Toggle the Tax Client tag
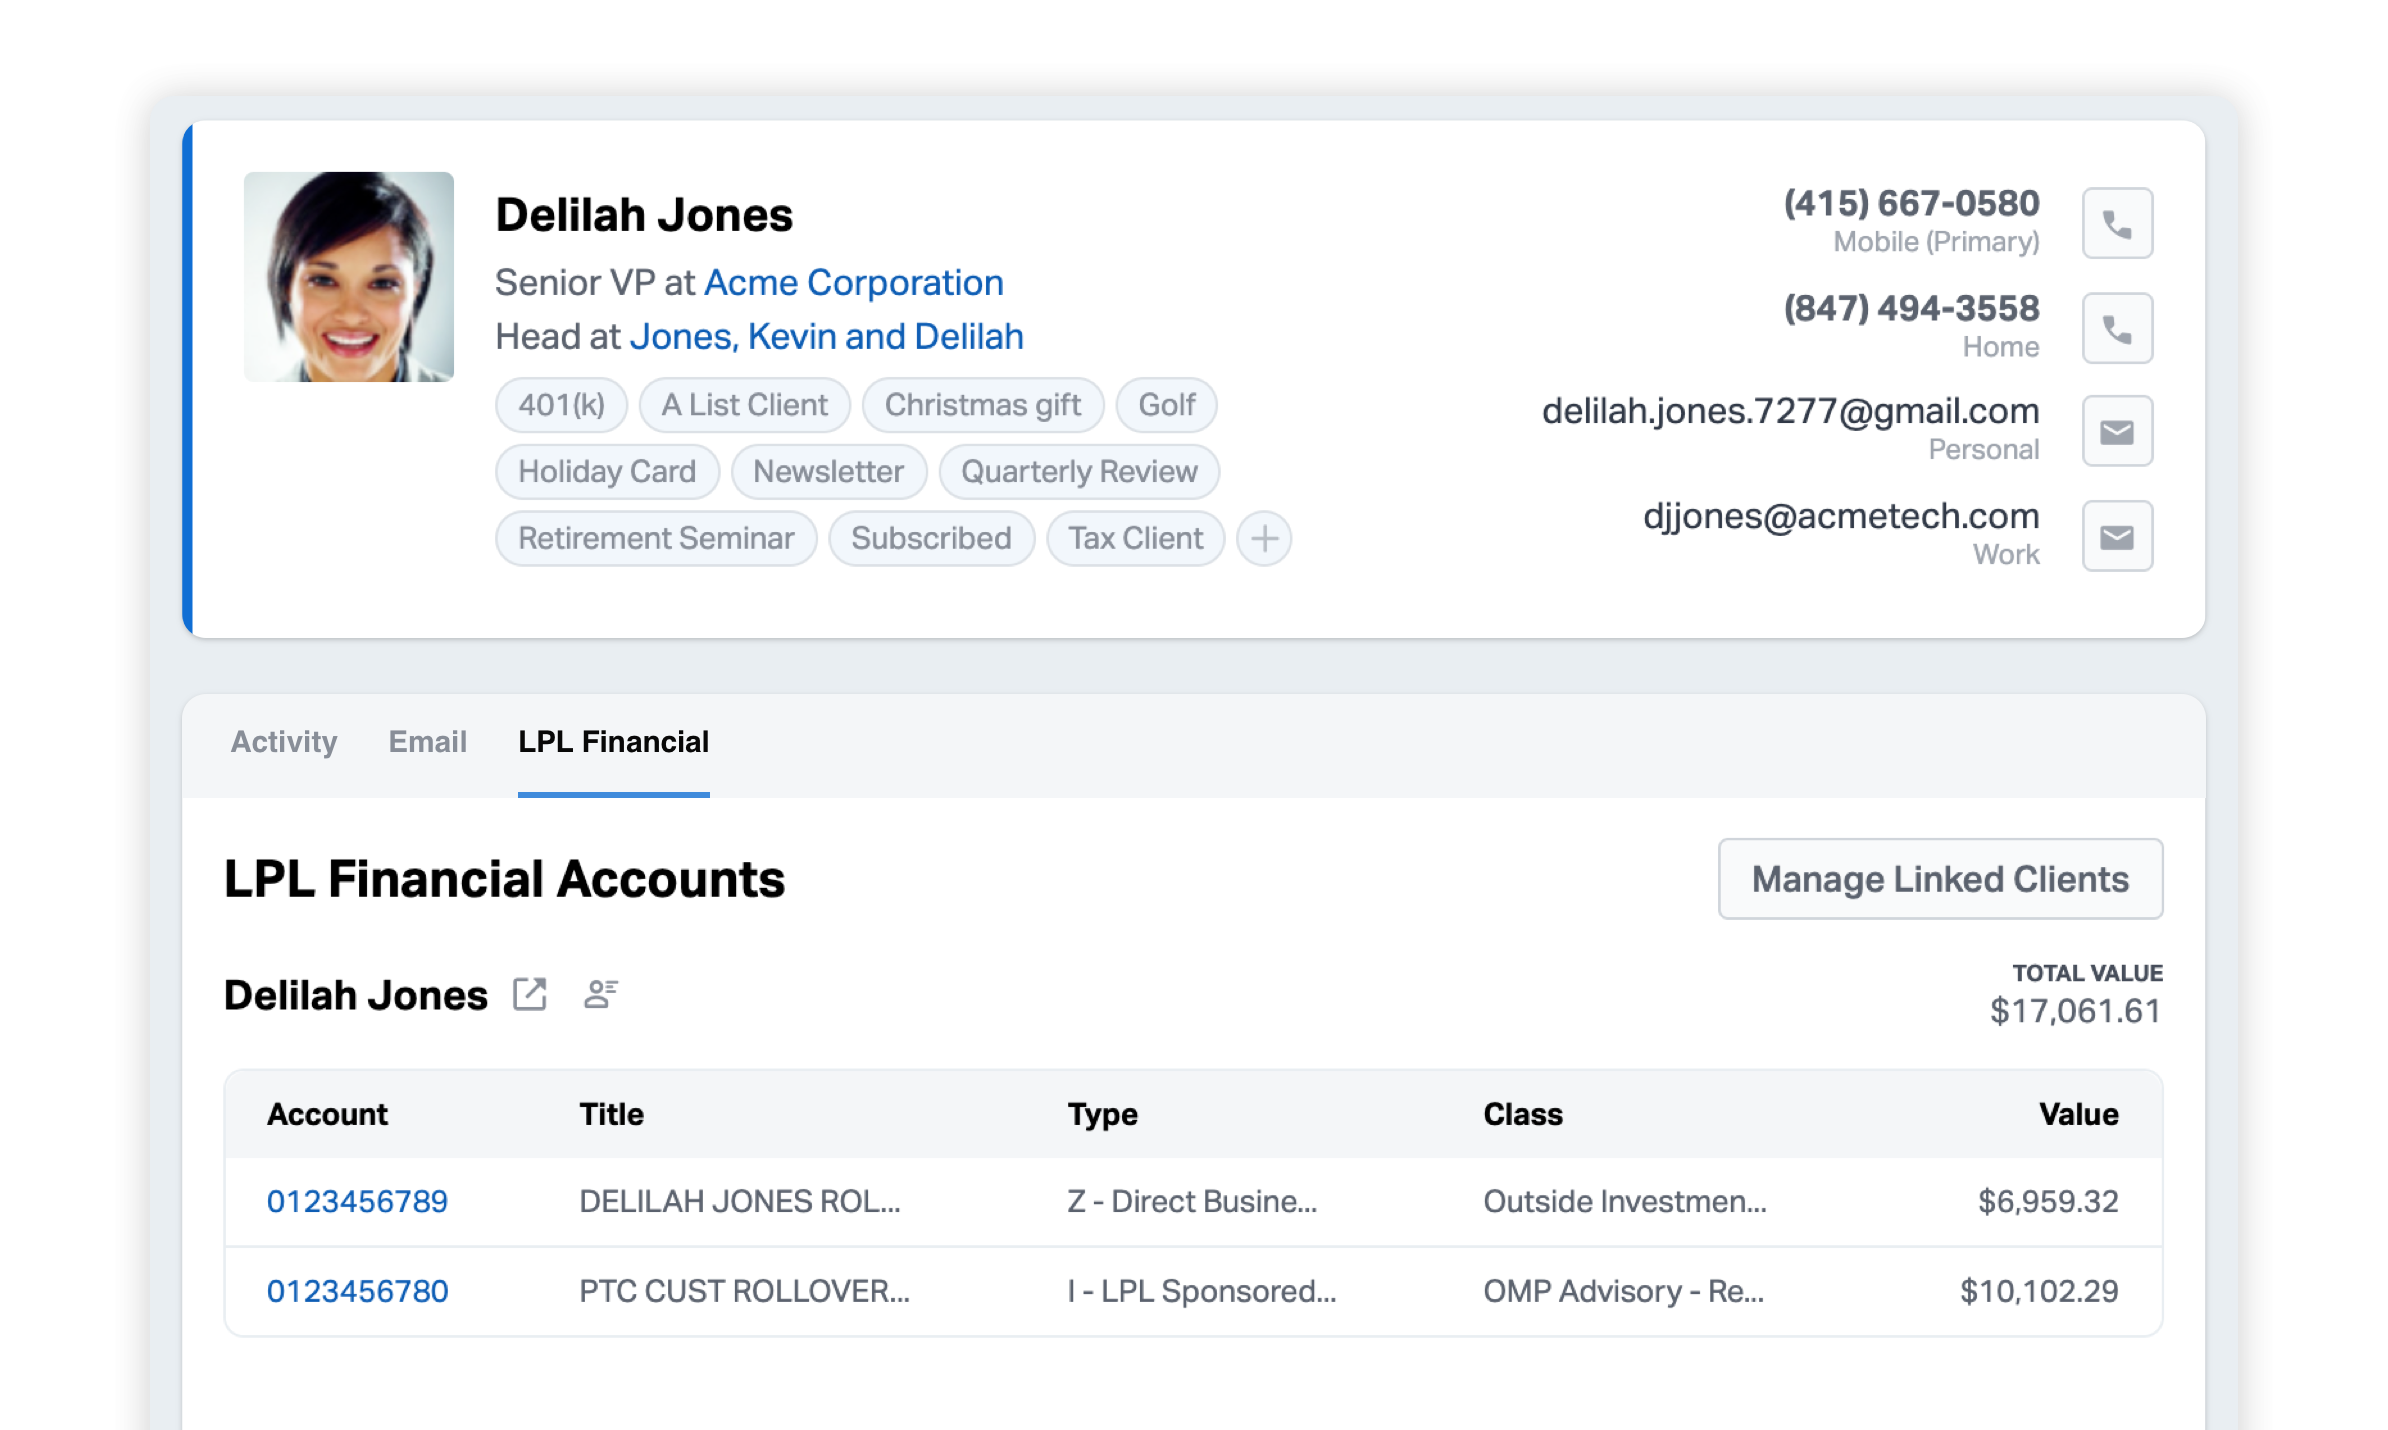This screenshot has height=1430, width=2388. pyautogui.click(x=1134, y=538)
